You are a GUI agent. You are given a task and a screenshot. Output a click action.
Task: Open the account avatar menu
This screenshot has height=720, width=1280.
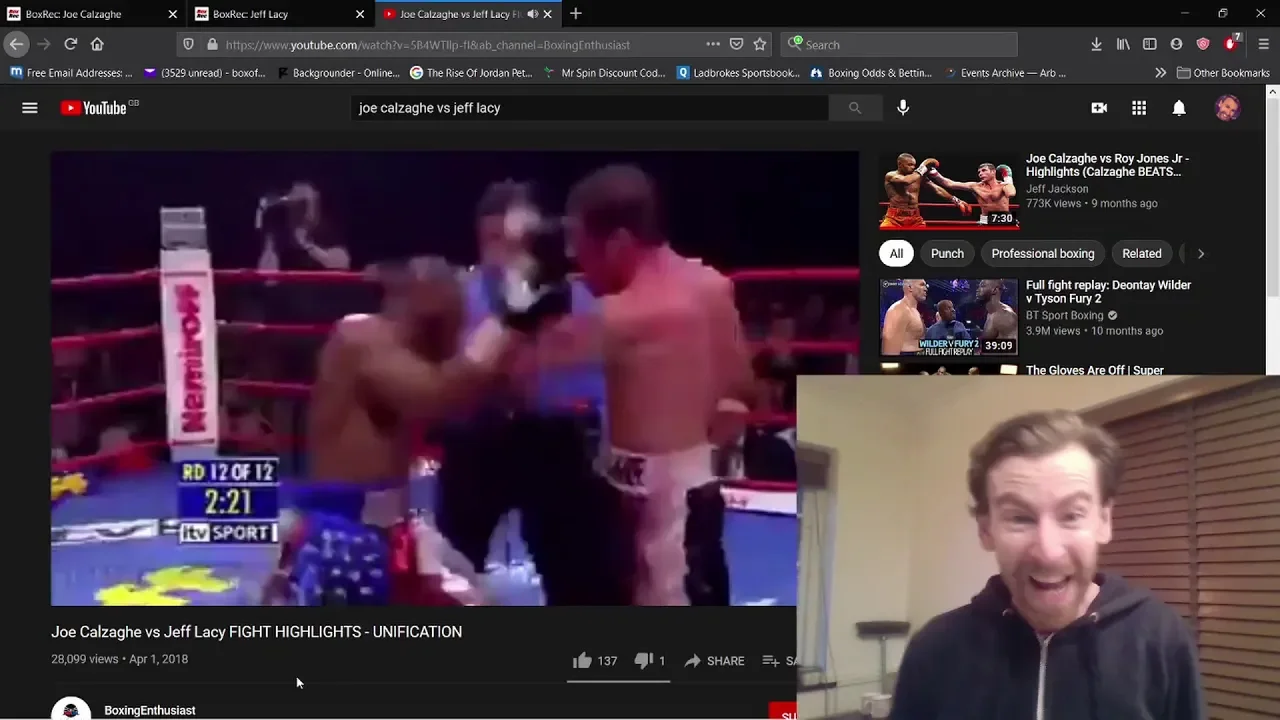(x=1227, y=108)
